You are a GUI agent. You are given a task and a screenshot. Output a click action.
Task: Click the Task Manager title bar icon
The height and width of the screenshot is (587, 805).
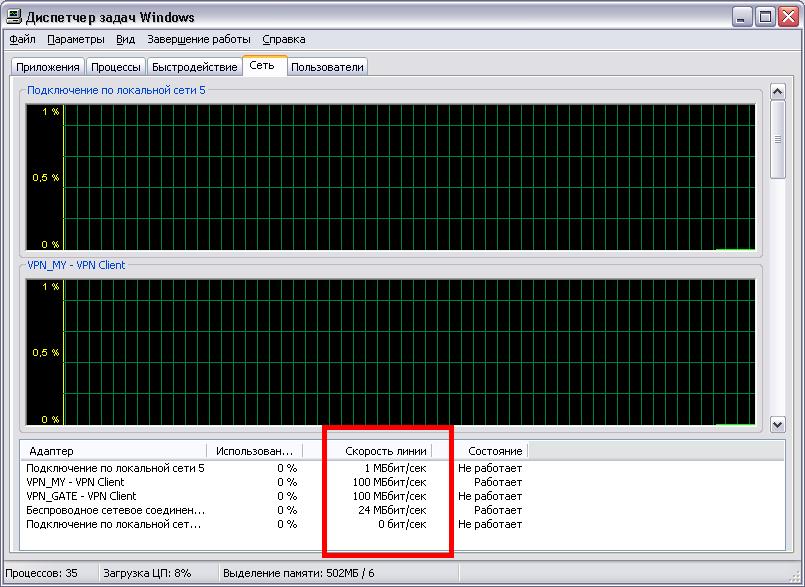point(14,17)
